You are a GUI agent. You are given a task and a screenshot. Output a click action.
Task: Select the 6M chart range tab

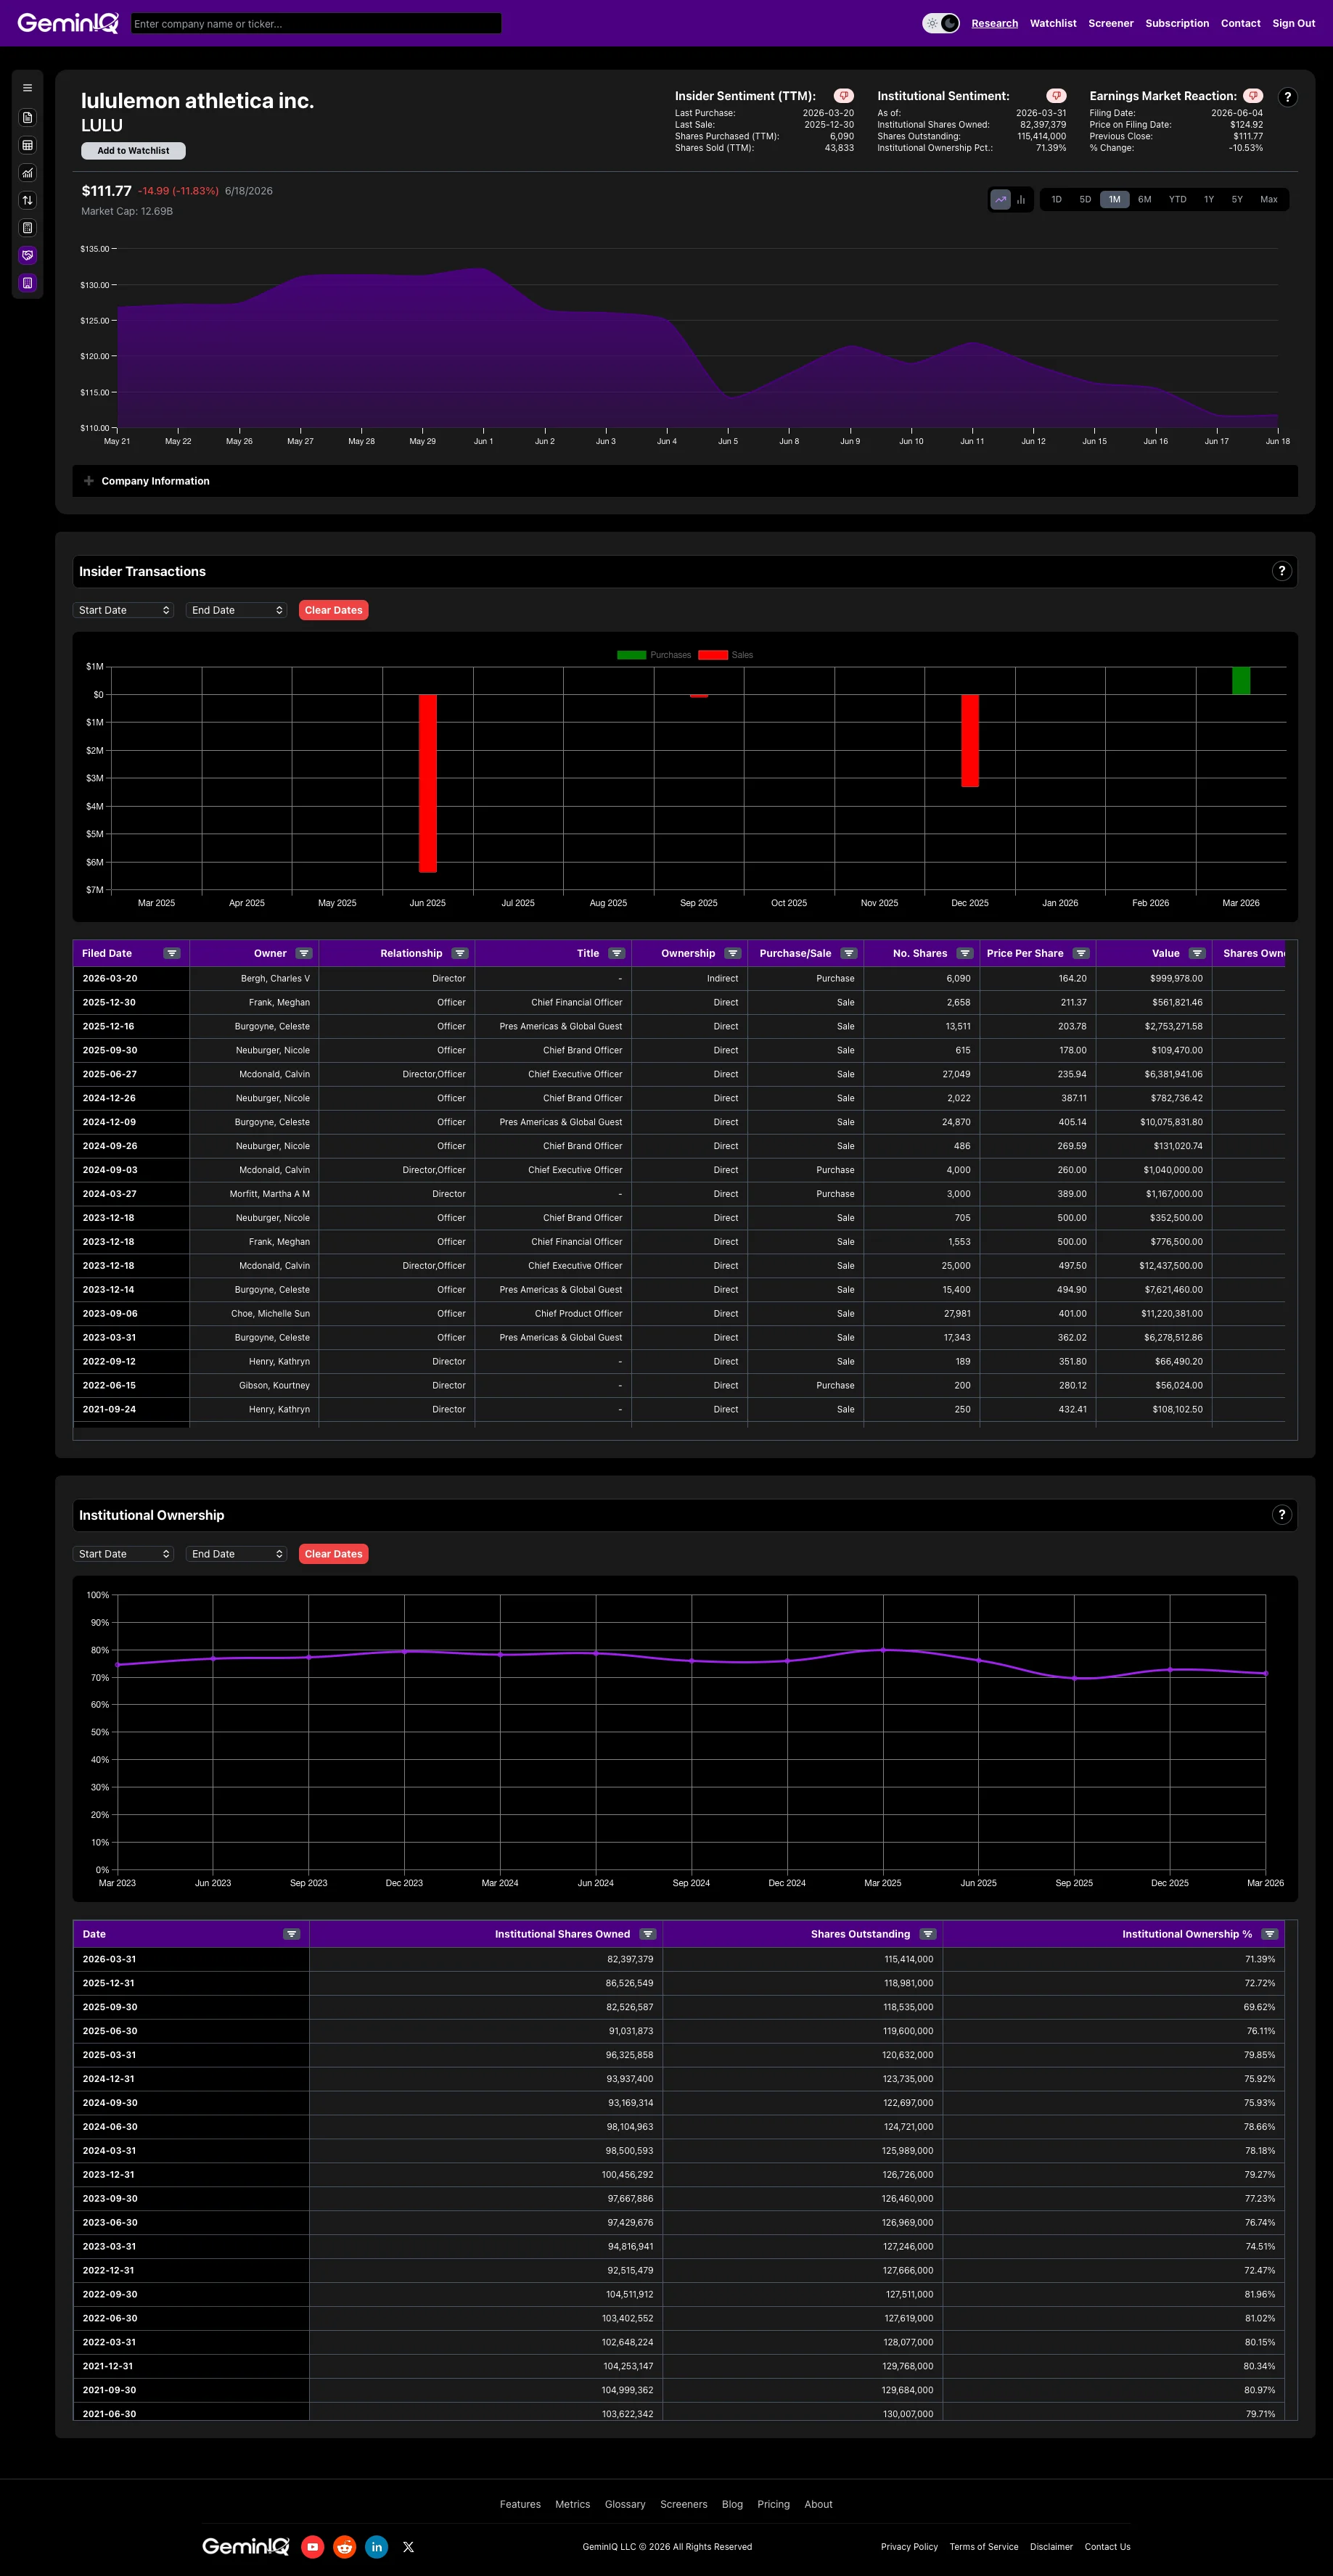point(1144,200)
